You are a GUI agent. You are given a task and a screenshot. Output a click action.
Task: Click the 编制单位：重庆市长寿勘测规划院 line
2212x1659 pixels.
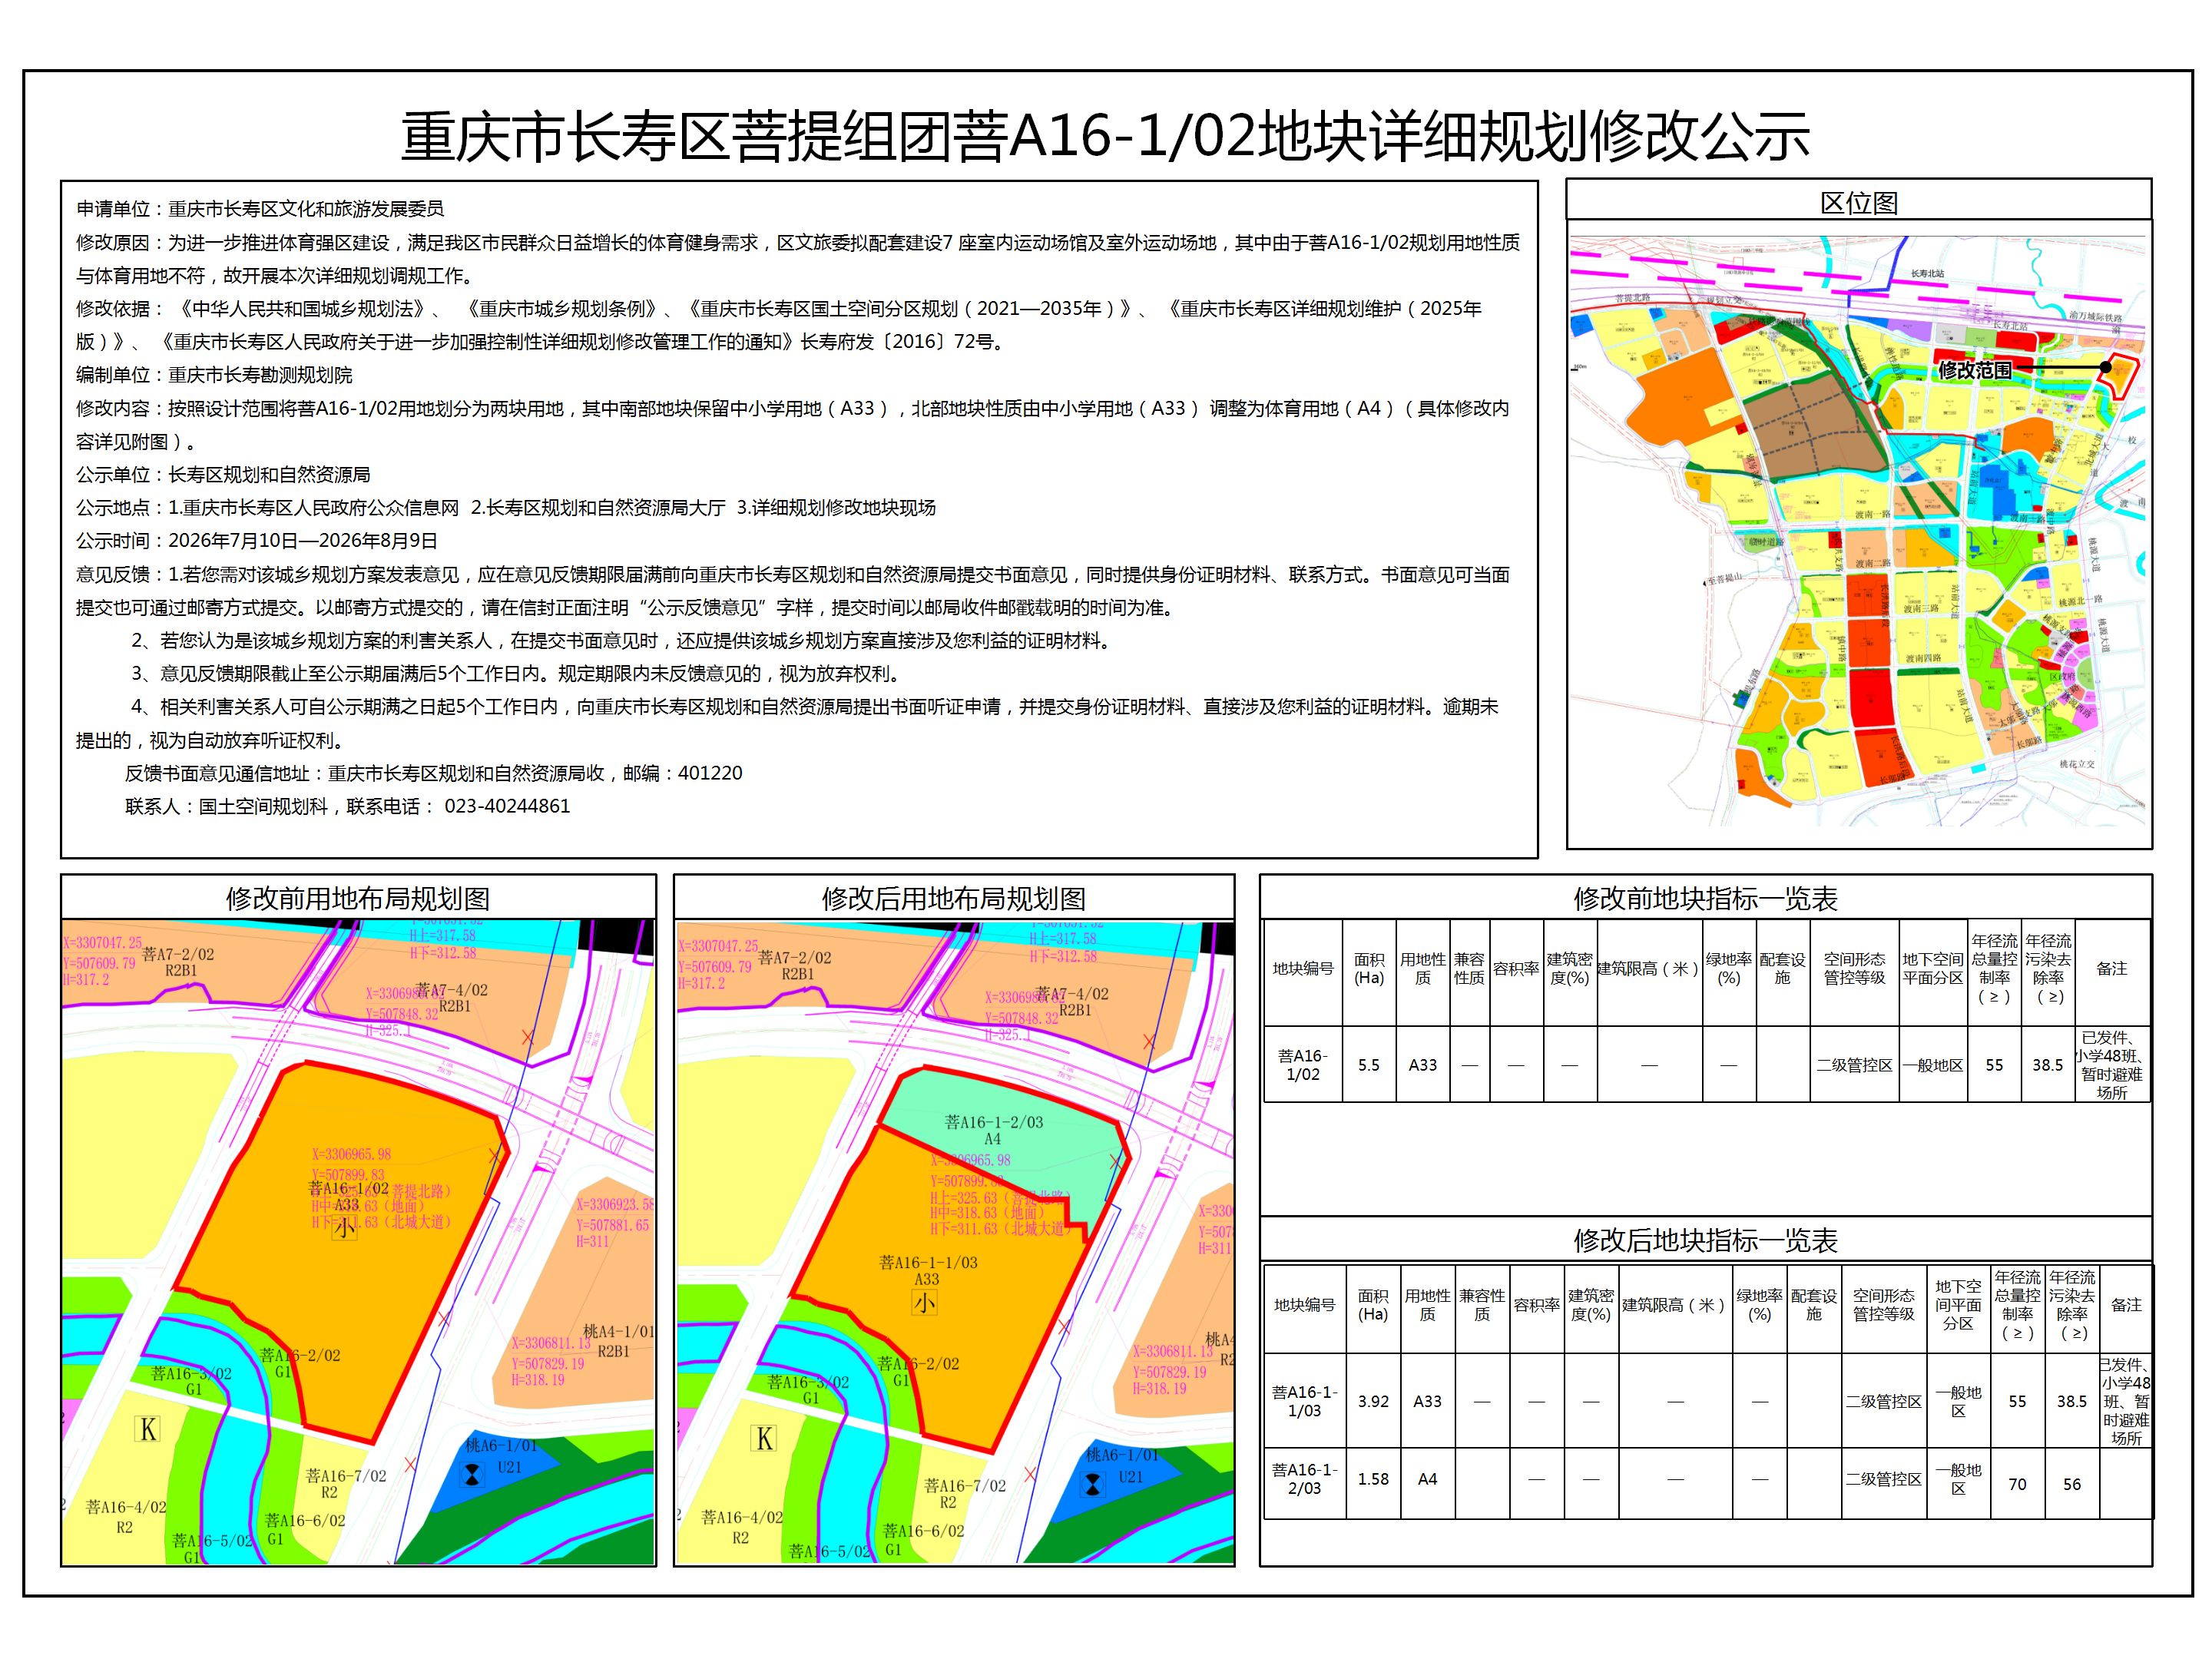(214, 375)
